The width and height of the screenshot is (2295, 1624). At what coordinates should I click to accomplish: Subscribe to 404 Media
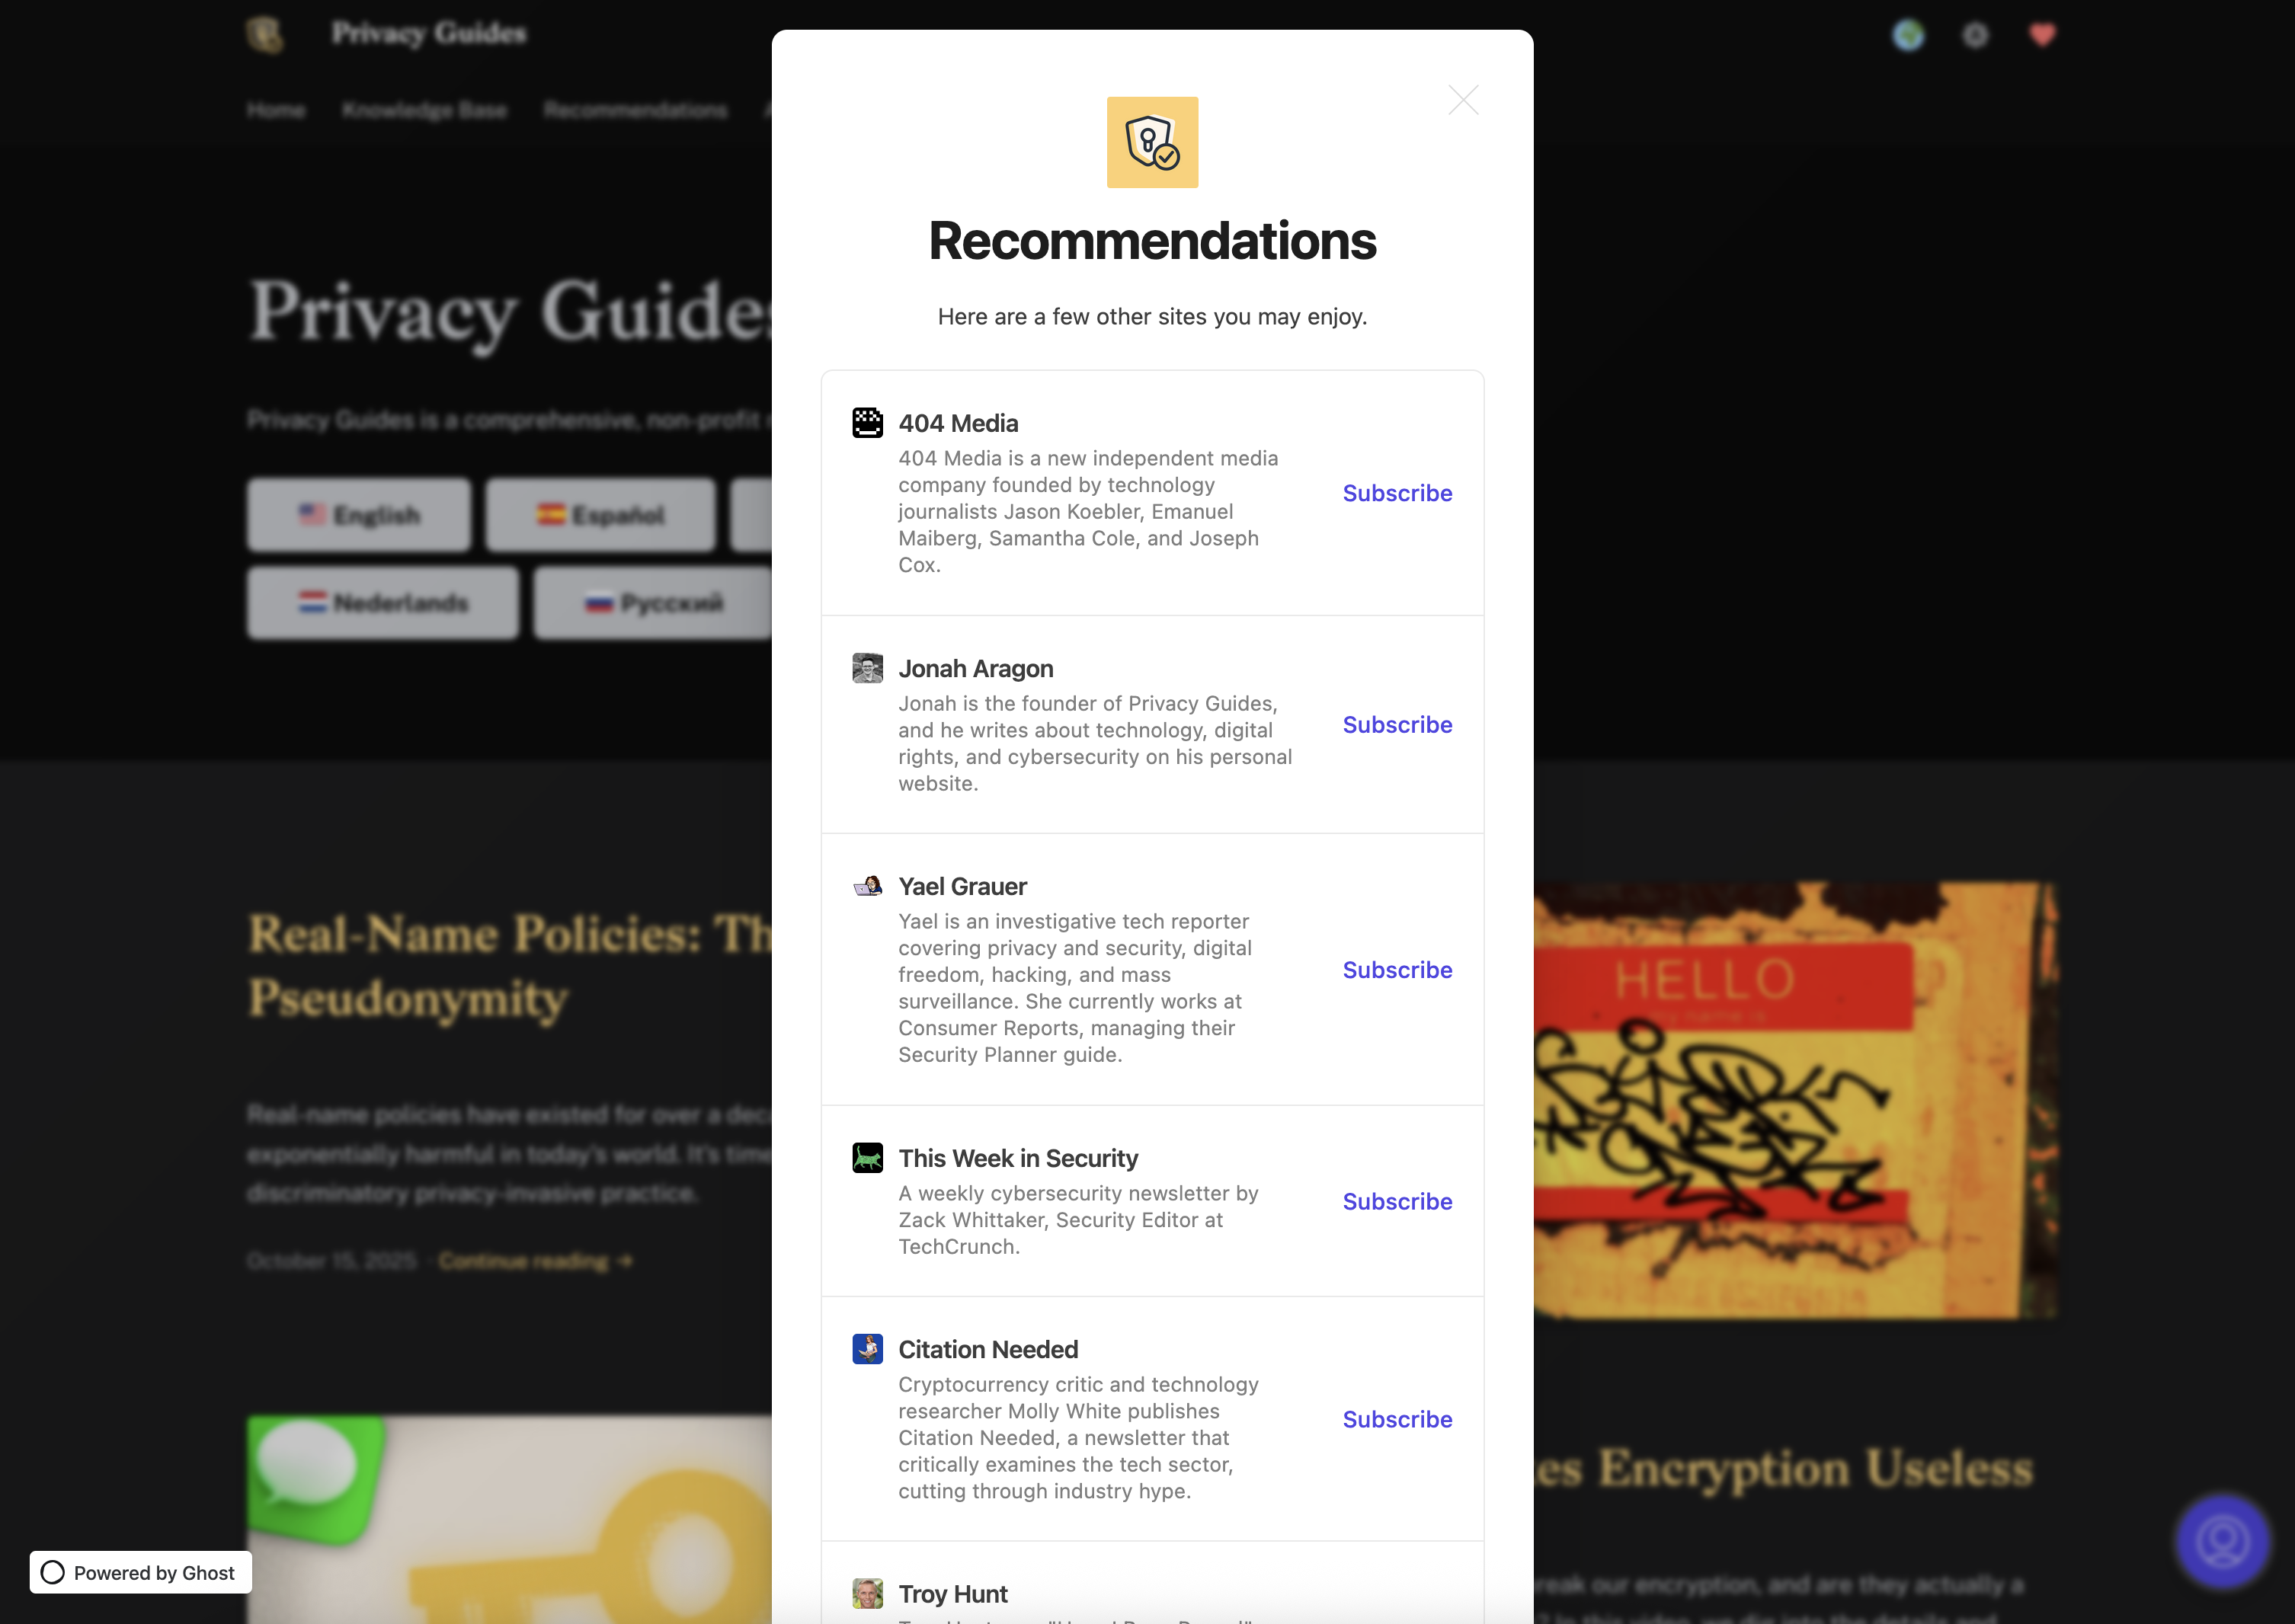pos(1397,493)
